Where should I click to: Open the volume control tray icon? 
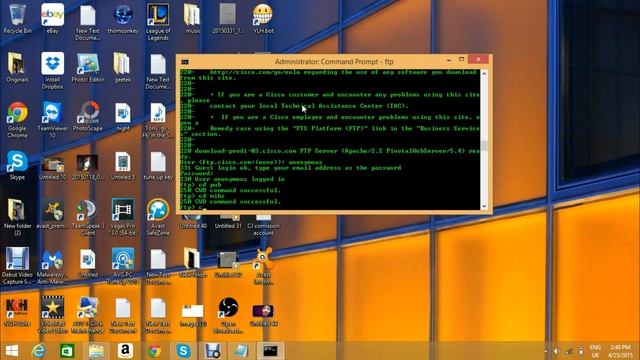click(556, 351)
